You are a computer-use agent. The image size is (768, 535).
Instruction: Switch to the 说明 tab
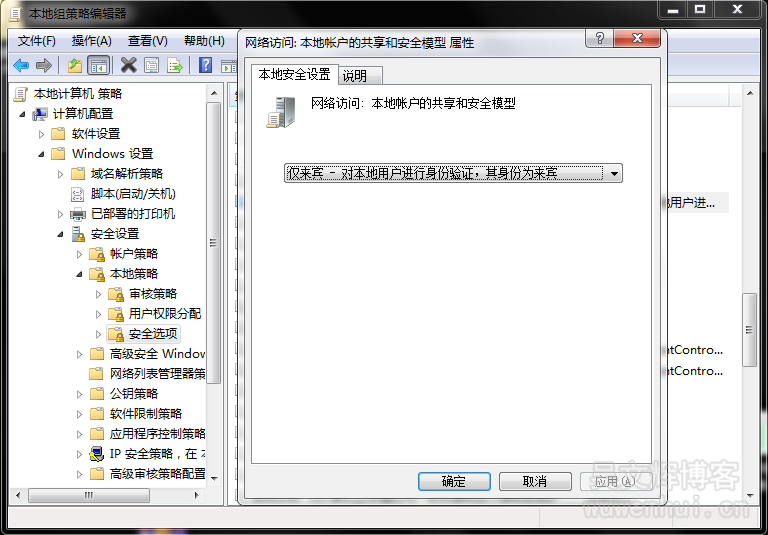(355, 76)
